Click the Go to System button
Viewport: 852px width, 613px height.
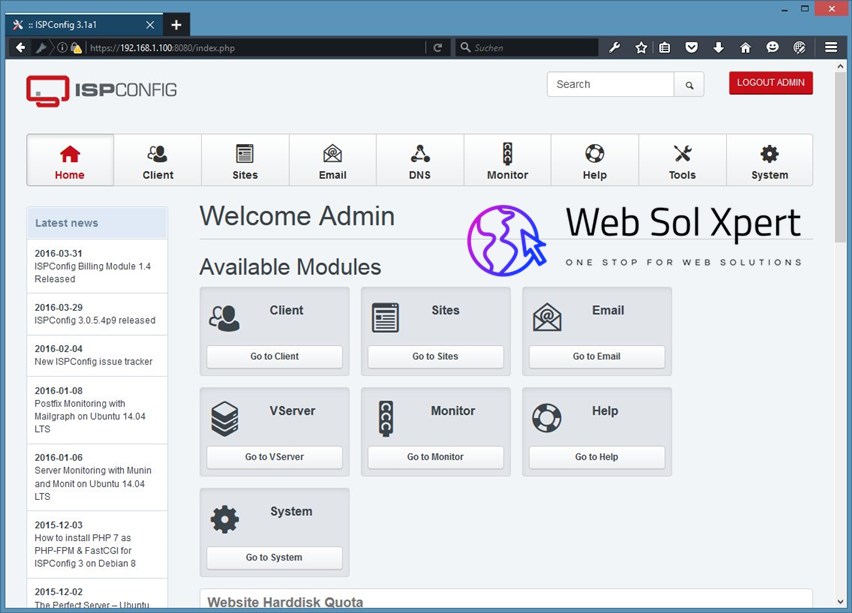(x=274, y=558)
